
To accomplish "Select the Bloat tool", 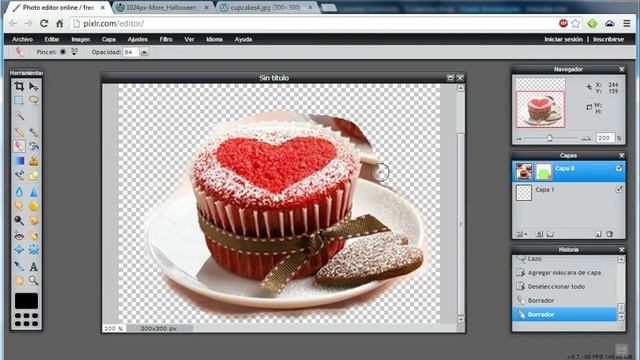I will (x=19, y=250).
